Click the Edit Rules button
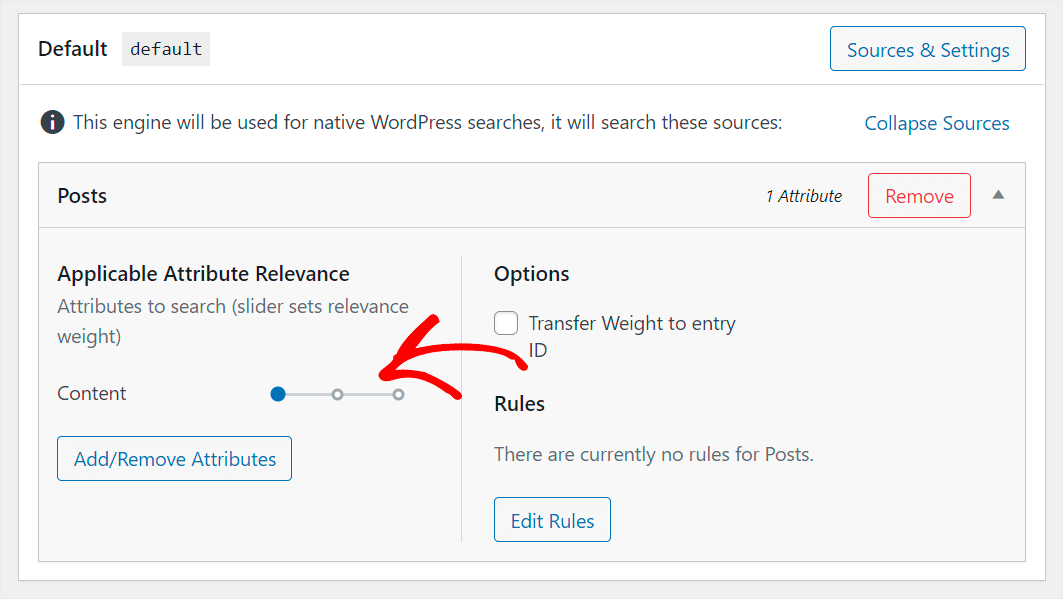This screenshot has height=599, width=1063. pos(552,520)
